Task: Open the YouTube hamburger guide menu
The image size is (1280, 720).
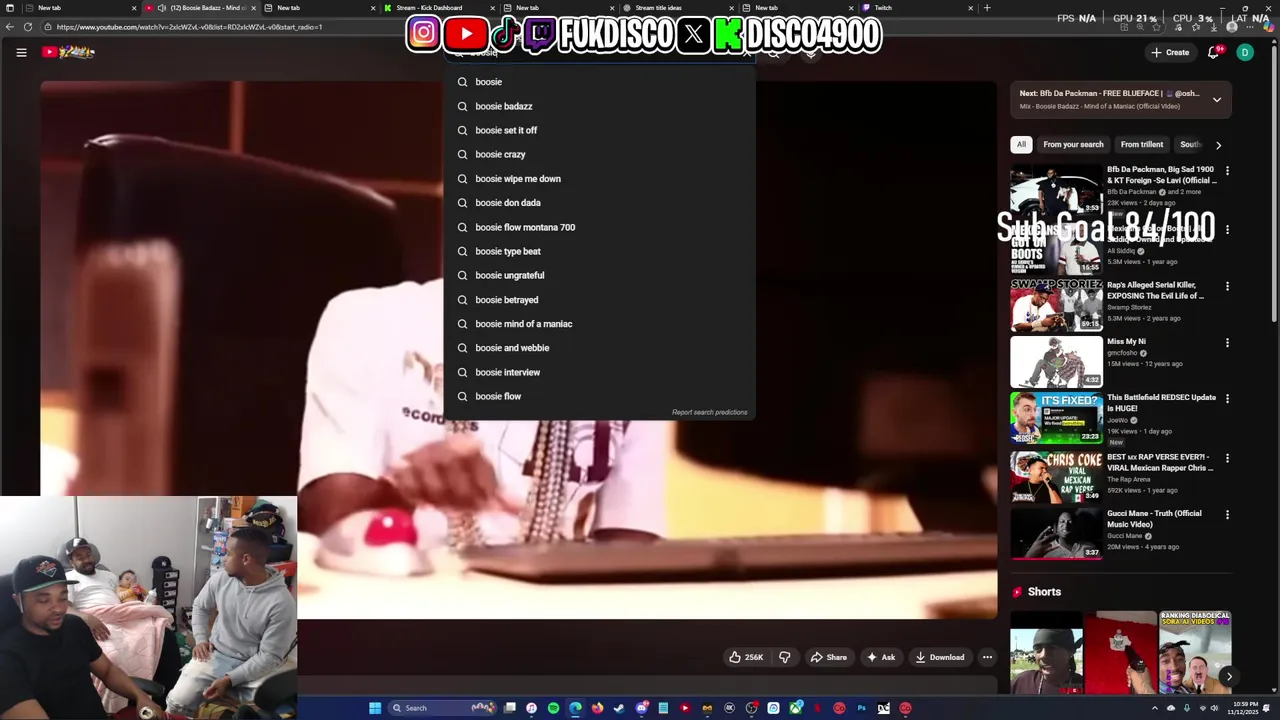Action: click(x=21, y=52)
